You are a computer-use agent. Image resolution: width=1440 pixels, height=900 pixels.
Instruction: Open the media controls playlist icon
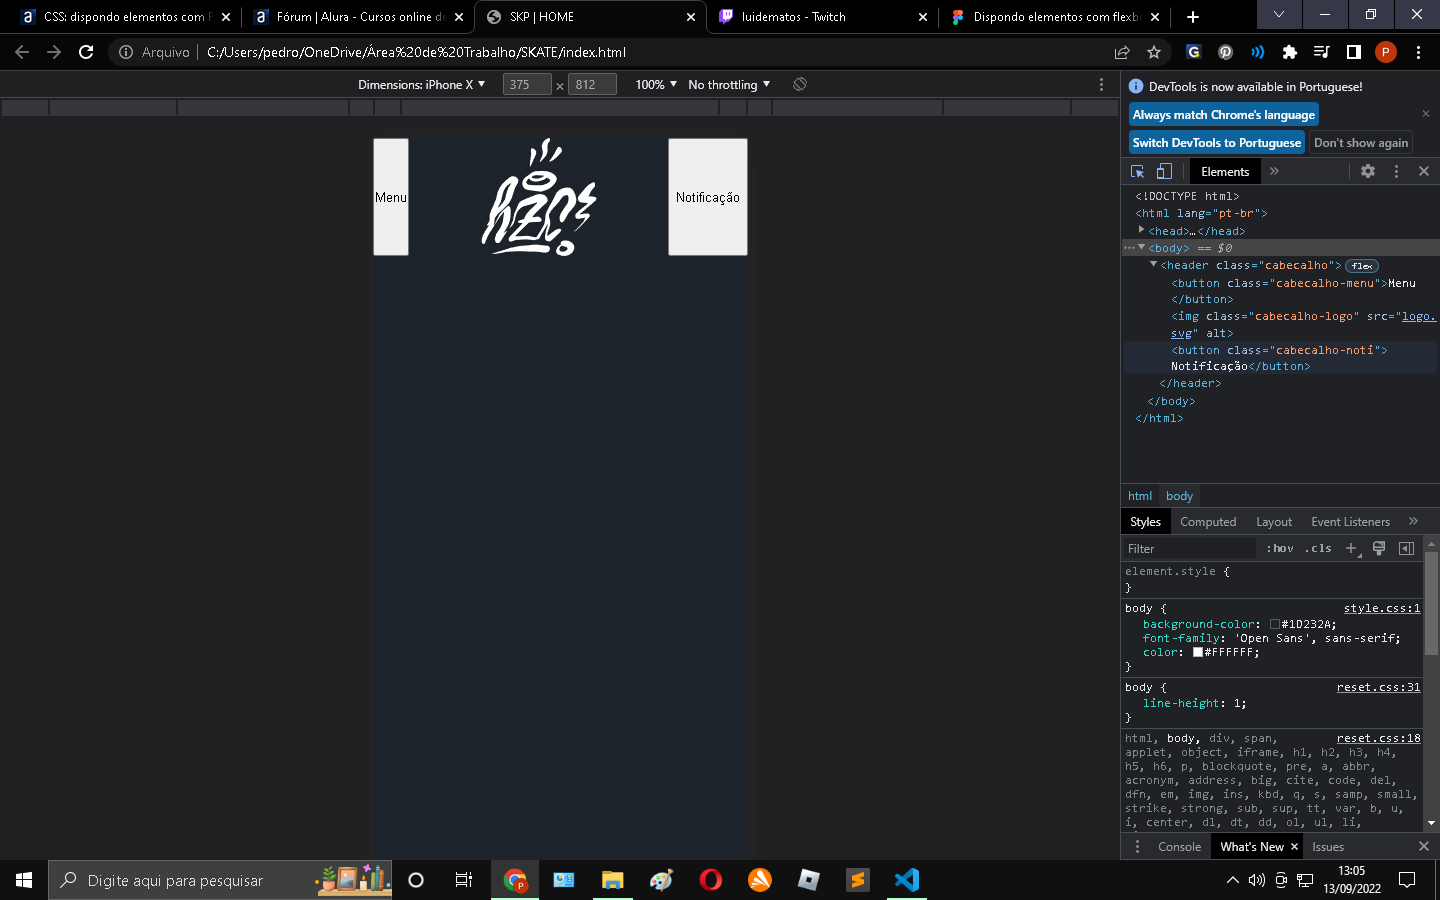point(1321,52)
